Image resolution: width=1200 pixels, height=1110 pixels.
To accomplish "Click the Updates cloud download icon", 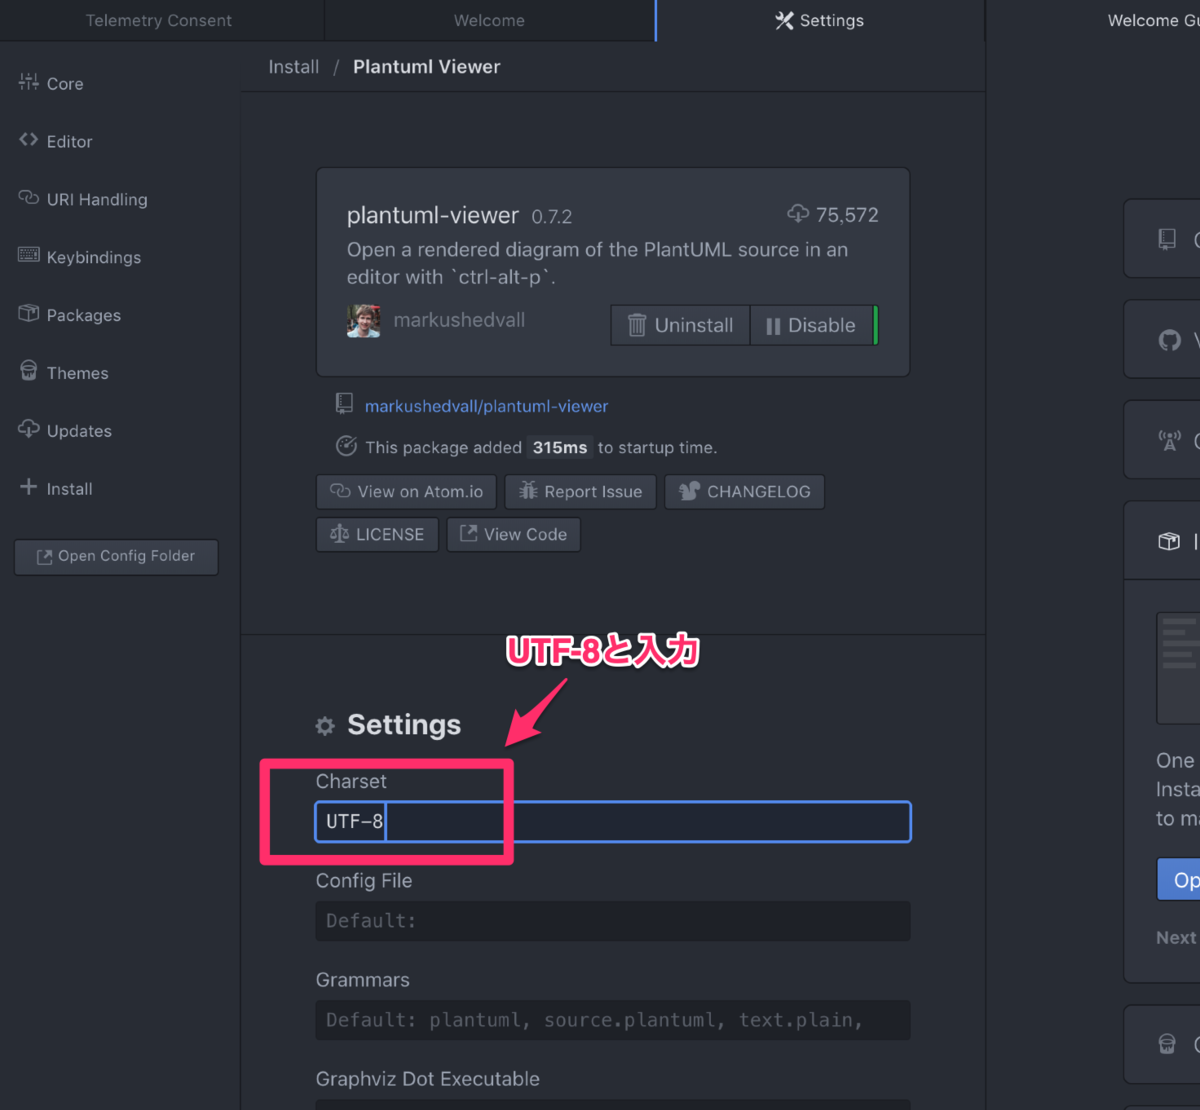I will tap(28, 429).
